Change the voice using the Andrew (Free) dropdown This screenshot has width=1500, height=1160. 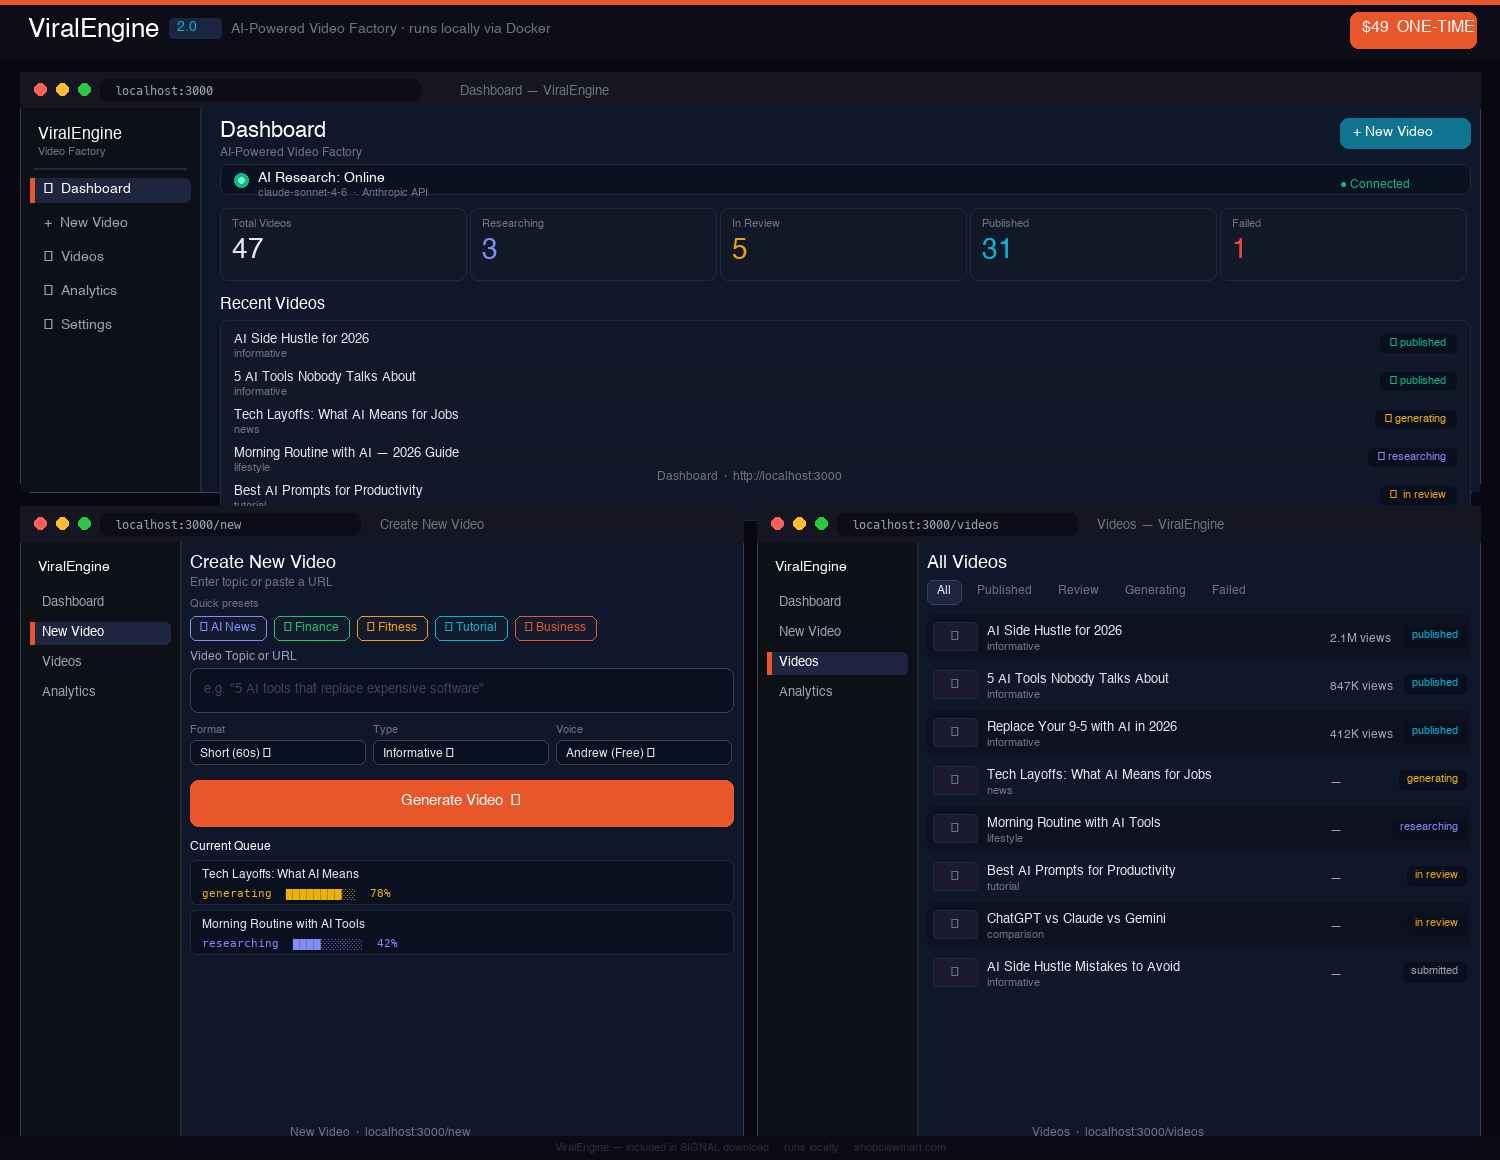pyautogui.click(x=643, y=752)
